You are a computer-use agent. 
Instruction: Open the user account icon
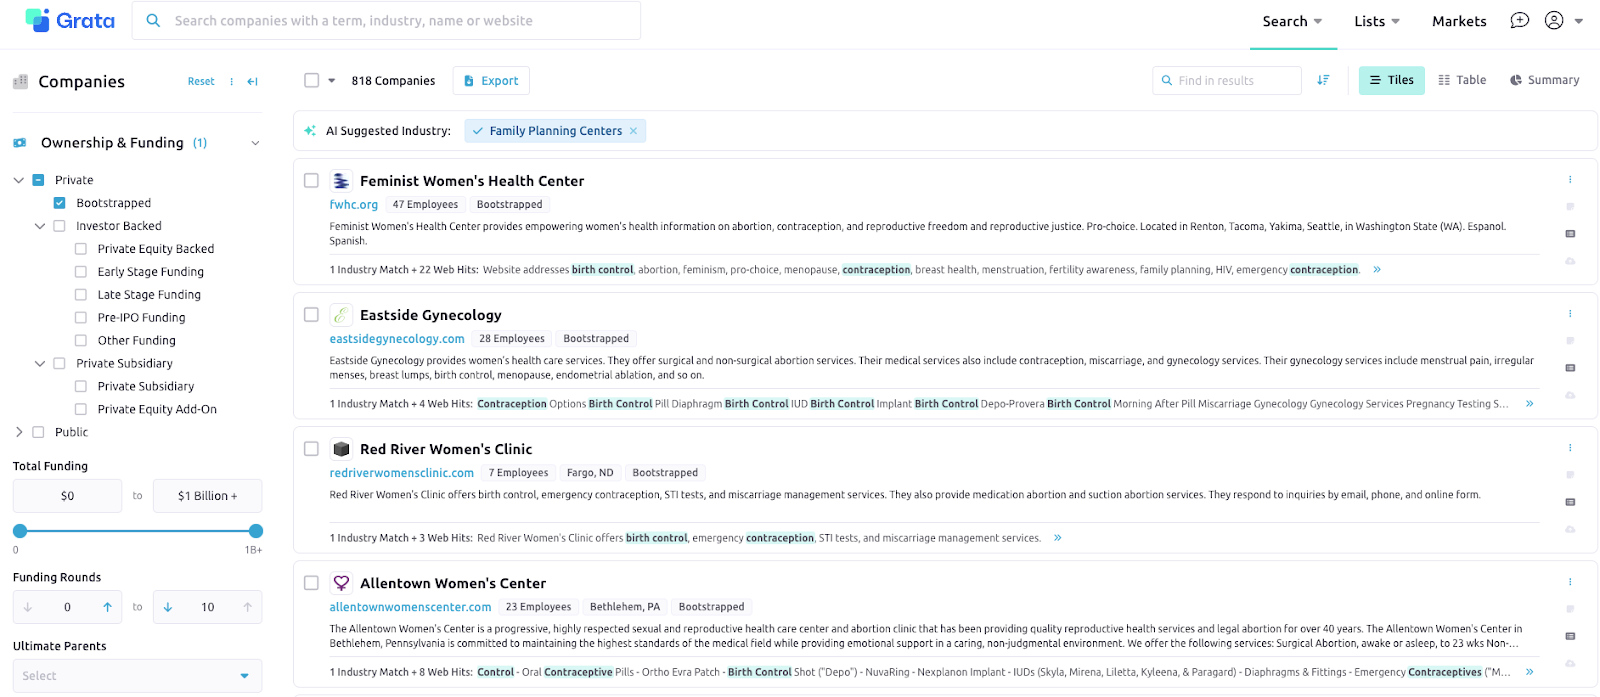coord(1554,20)
